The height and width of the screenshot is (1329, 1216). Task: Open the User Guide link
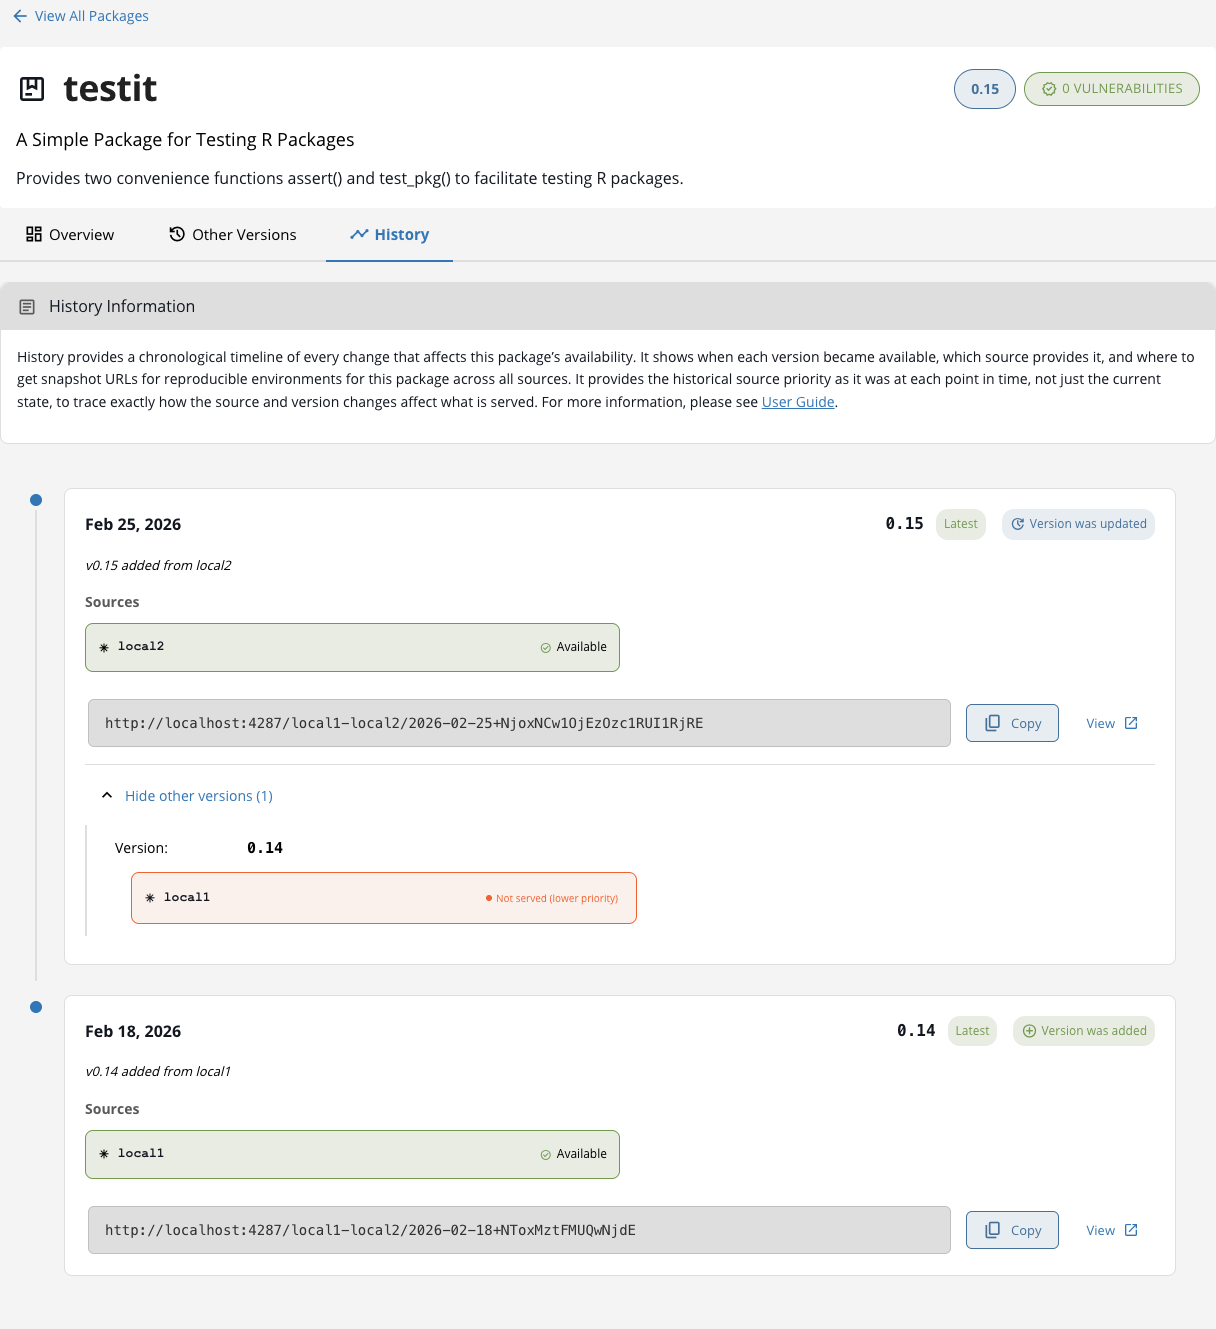798,402
